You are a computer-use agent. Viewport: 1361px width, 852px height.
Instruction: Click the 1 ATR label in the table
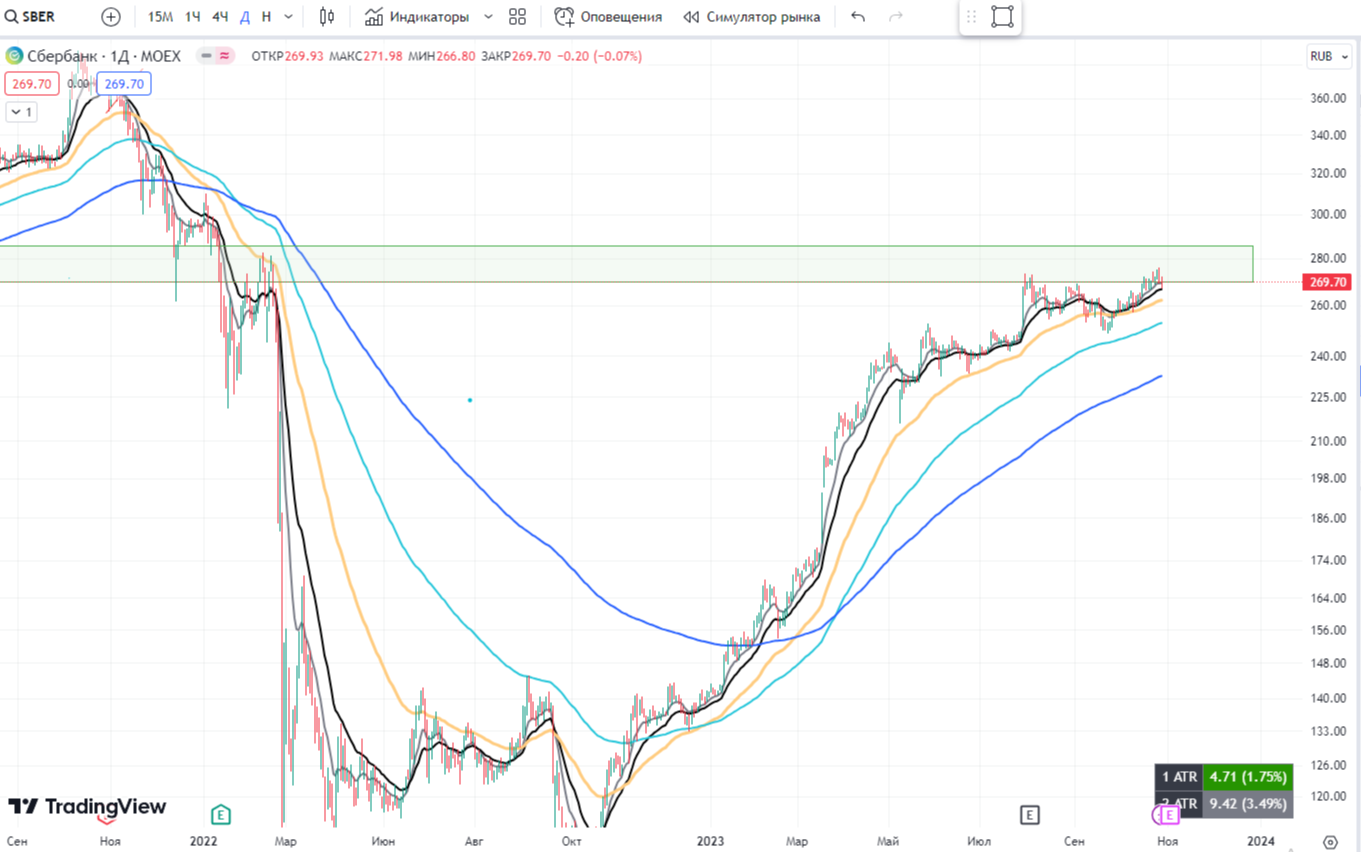click(1179, 776)
